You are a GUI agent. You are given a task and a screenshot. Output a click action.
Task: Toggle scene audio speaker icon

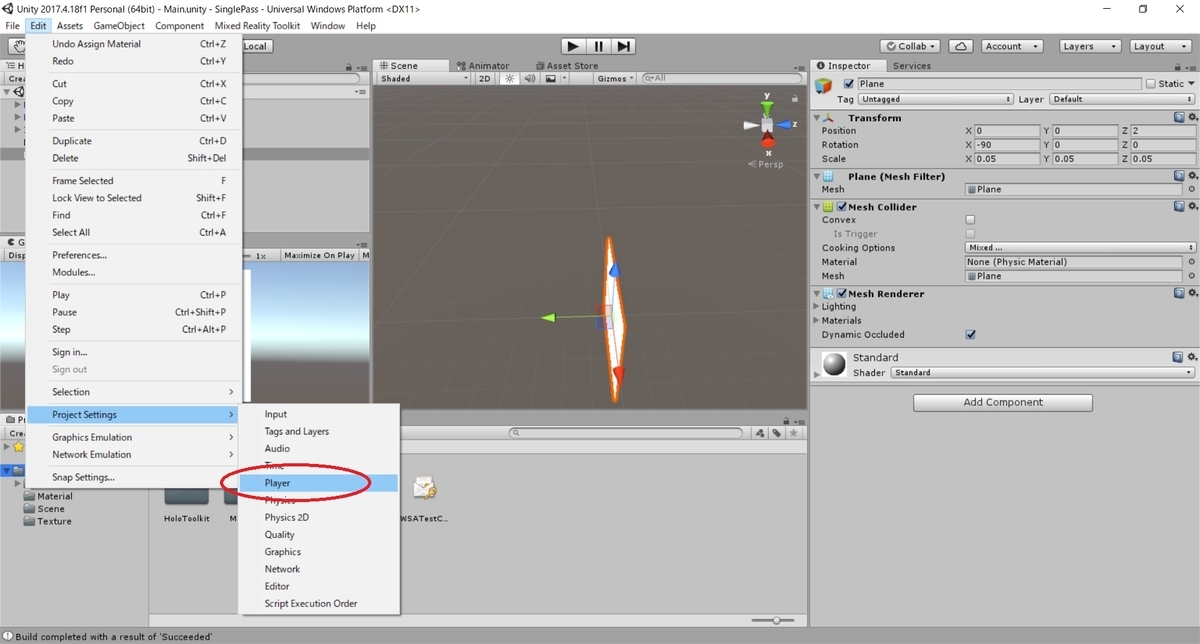(528, 78)
